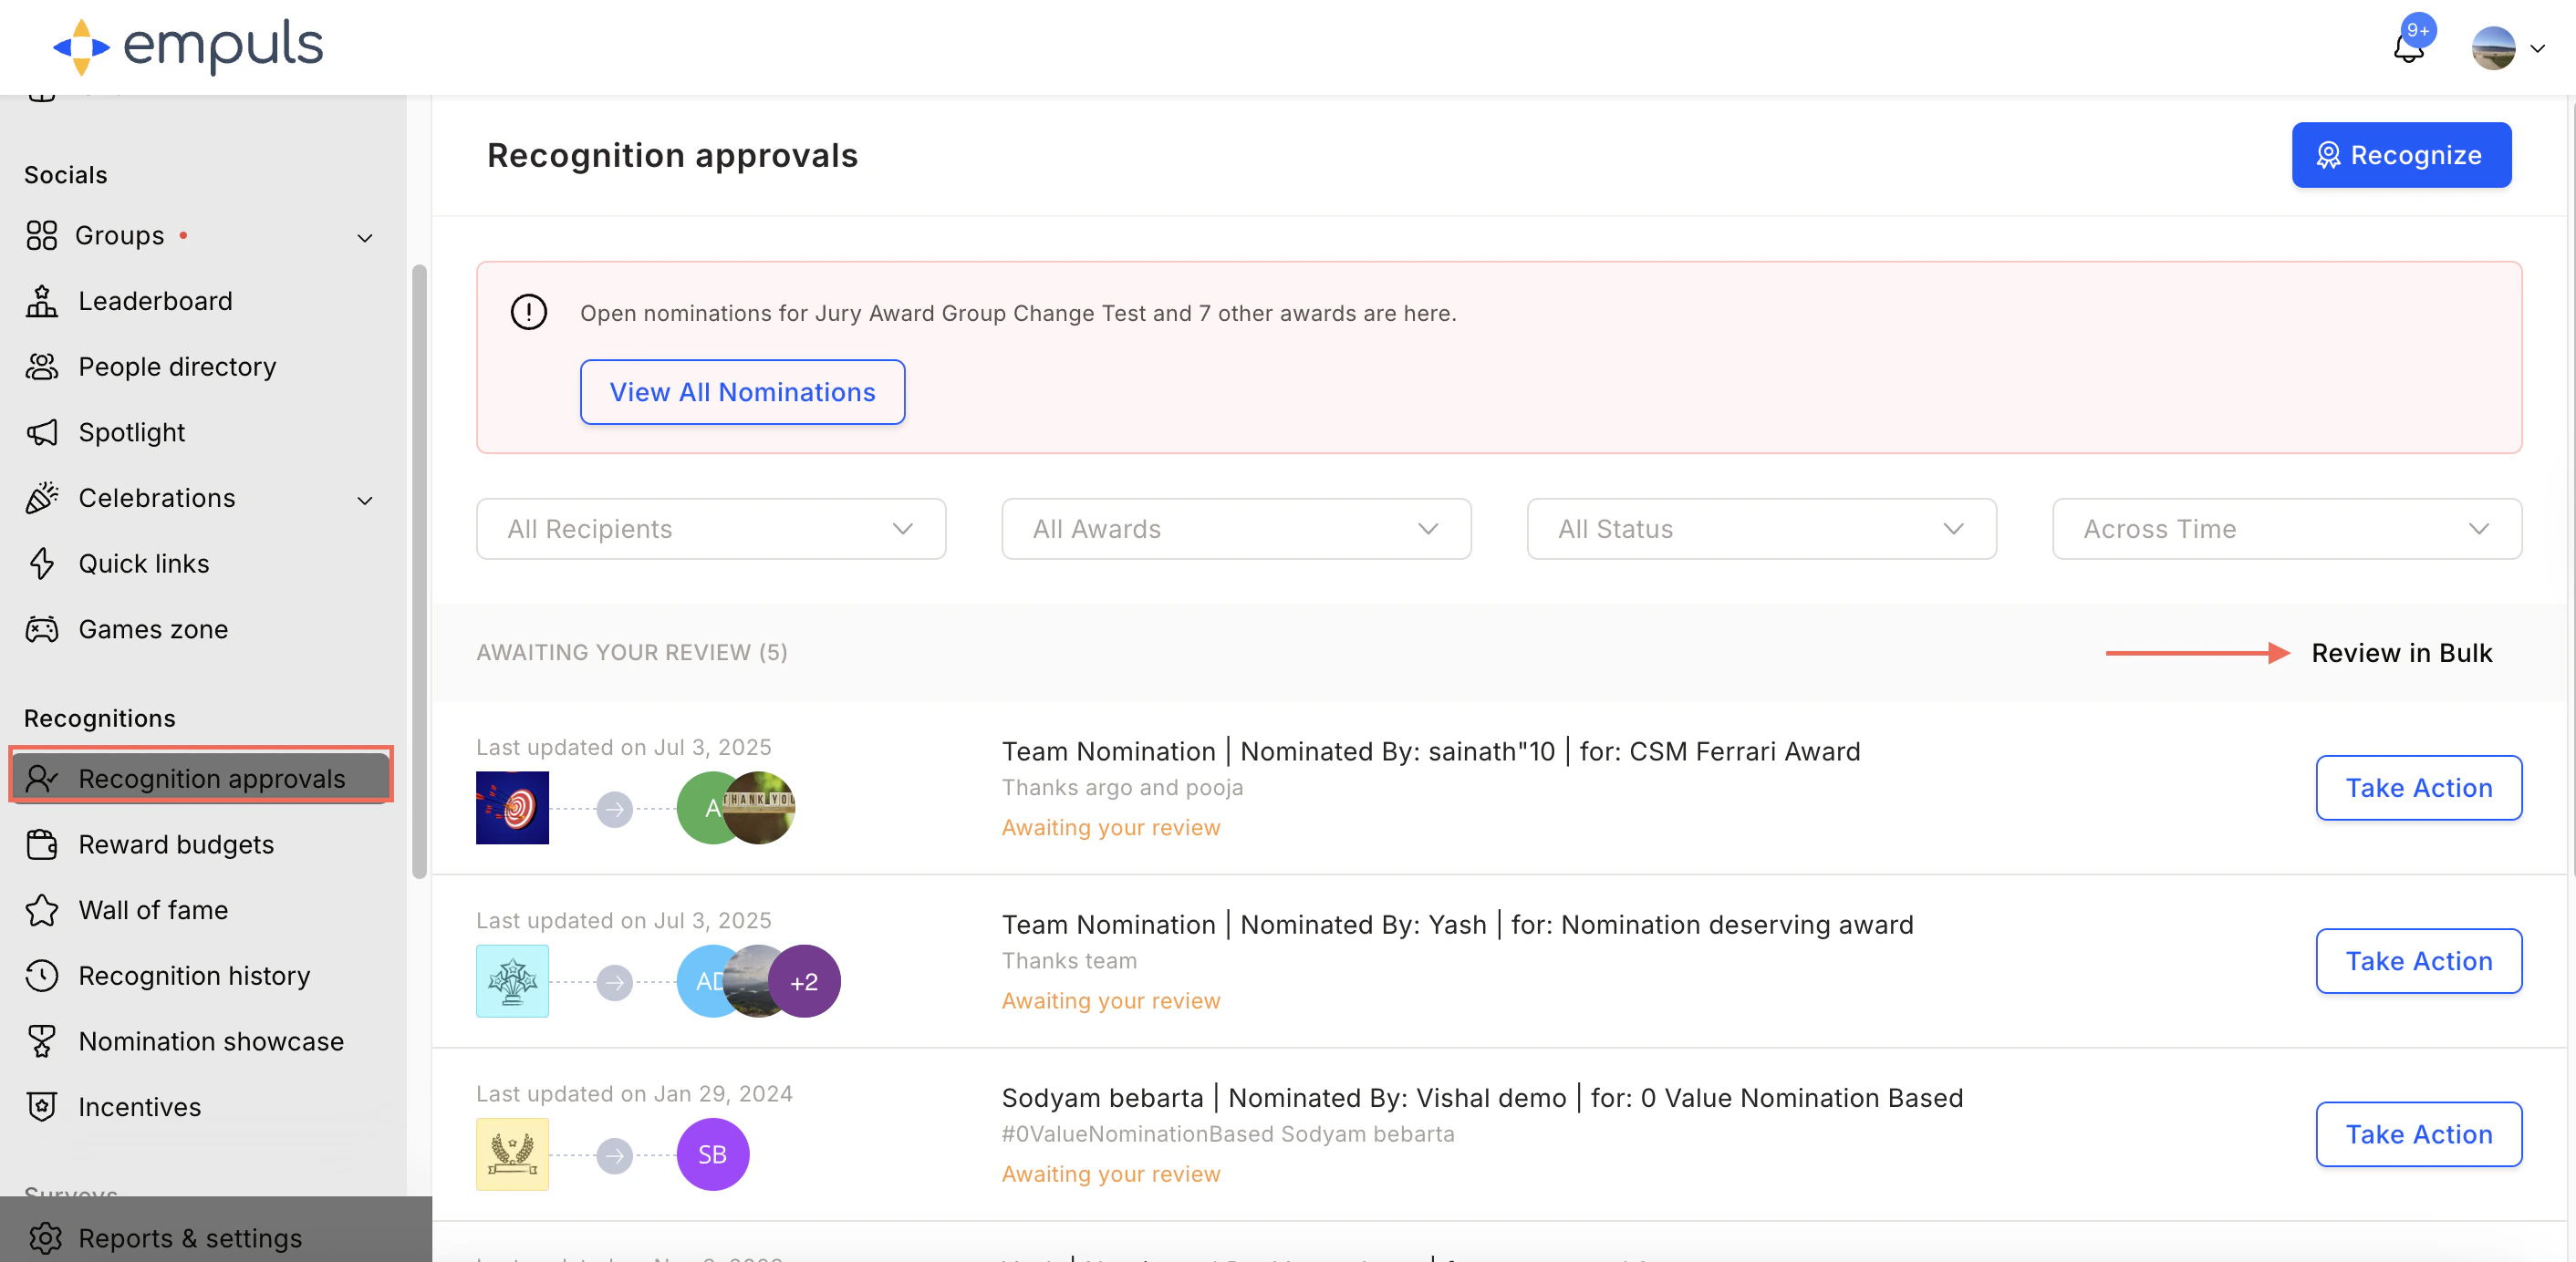Click the People directory icon
Screen dimensions: 2576x1262
pos(42,366)
